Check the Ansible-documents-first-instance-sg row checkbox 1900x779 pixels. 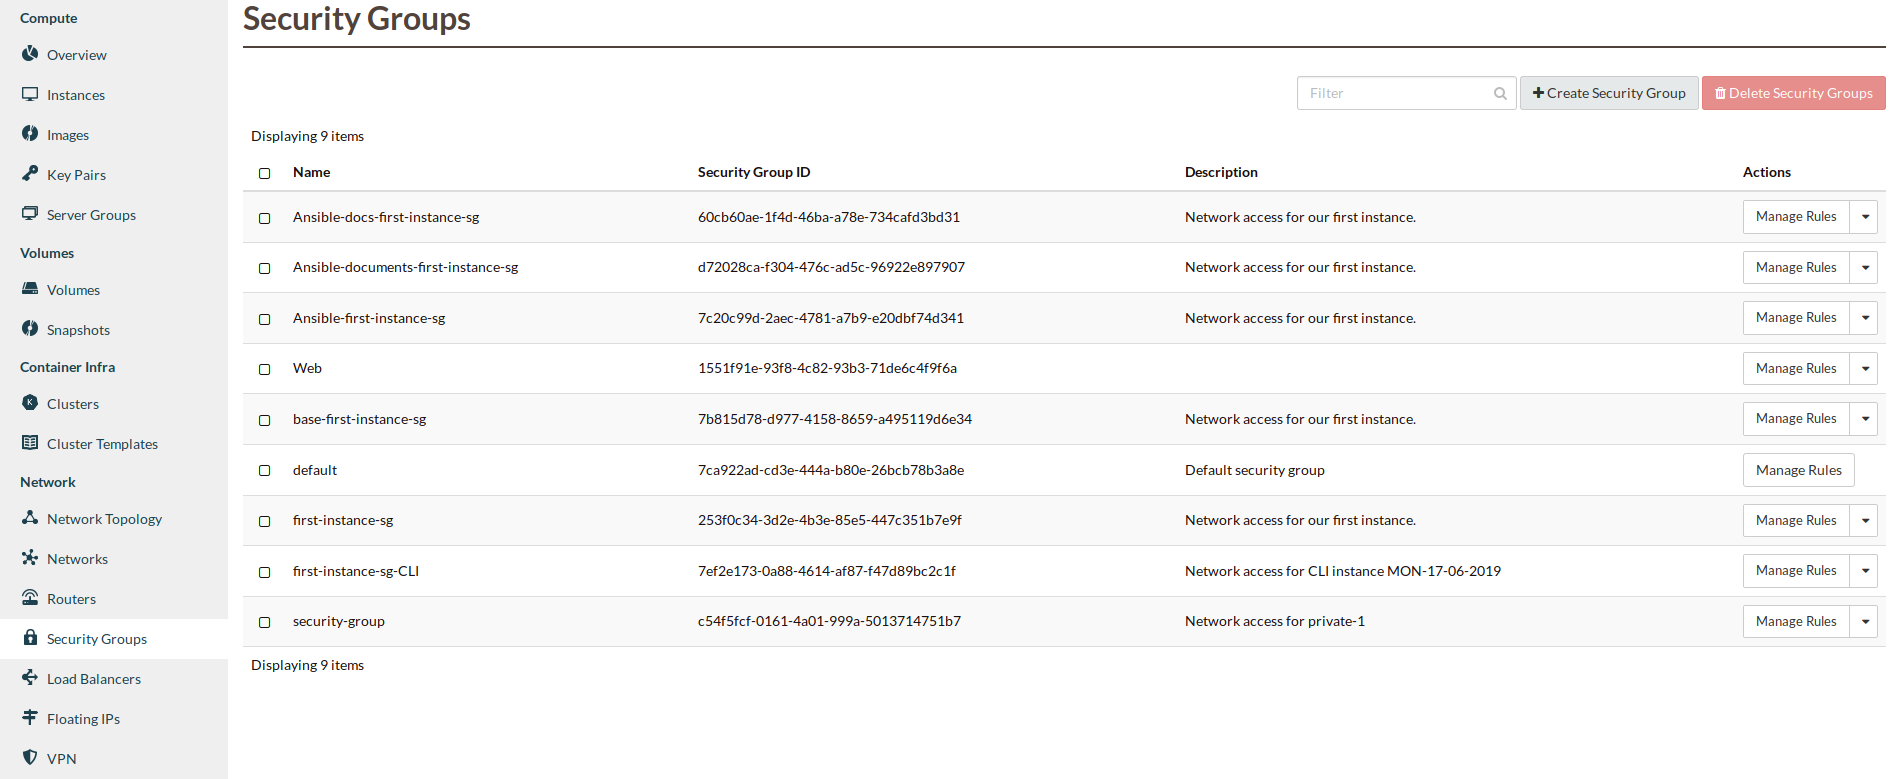pos(265,268)
